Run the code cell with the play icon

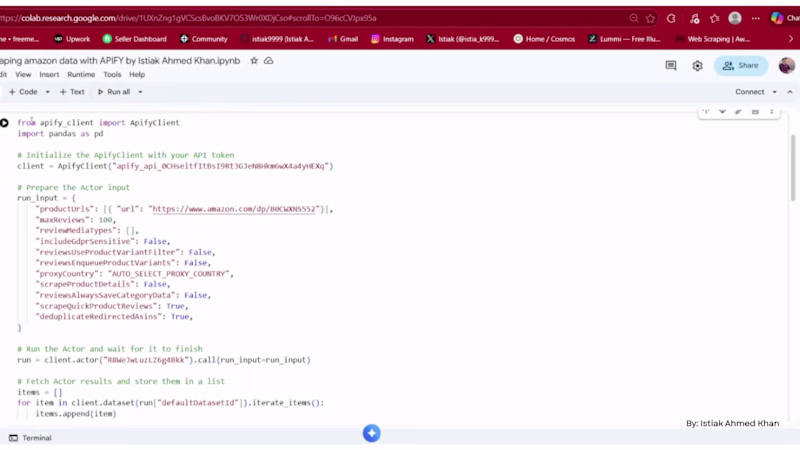coord(5,123)
